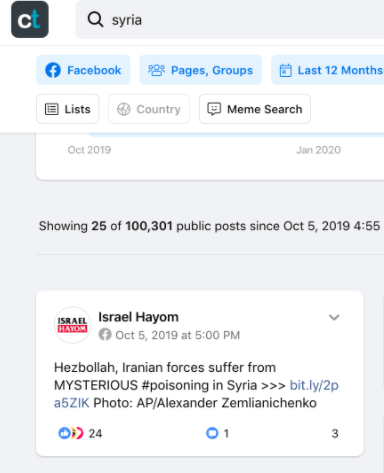Viewport: 384px width, 473px height.
Task: Expand the Israel Hayom post options chevron
Action: 334,317
